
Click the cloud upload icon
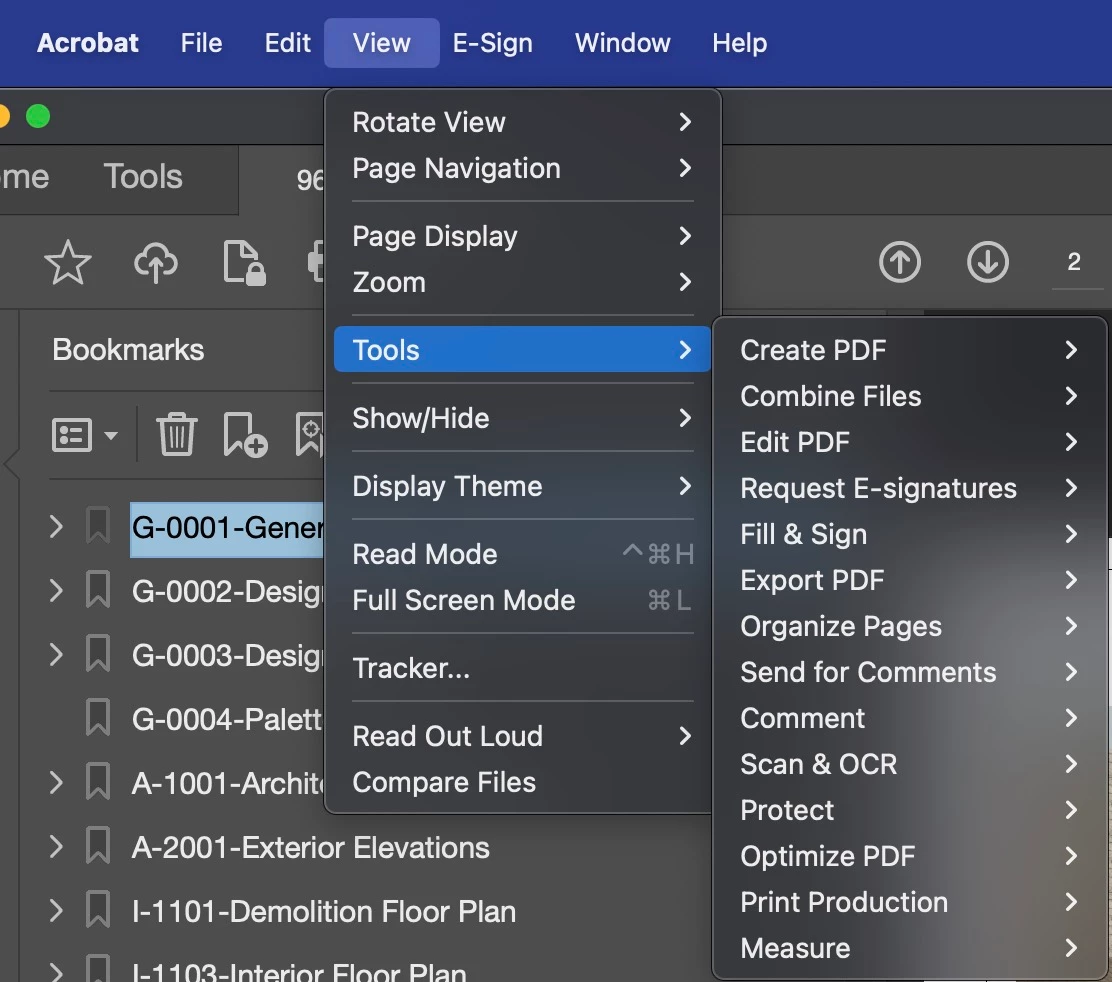coord(156,262)
